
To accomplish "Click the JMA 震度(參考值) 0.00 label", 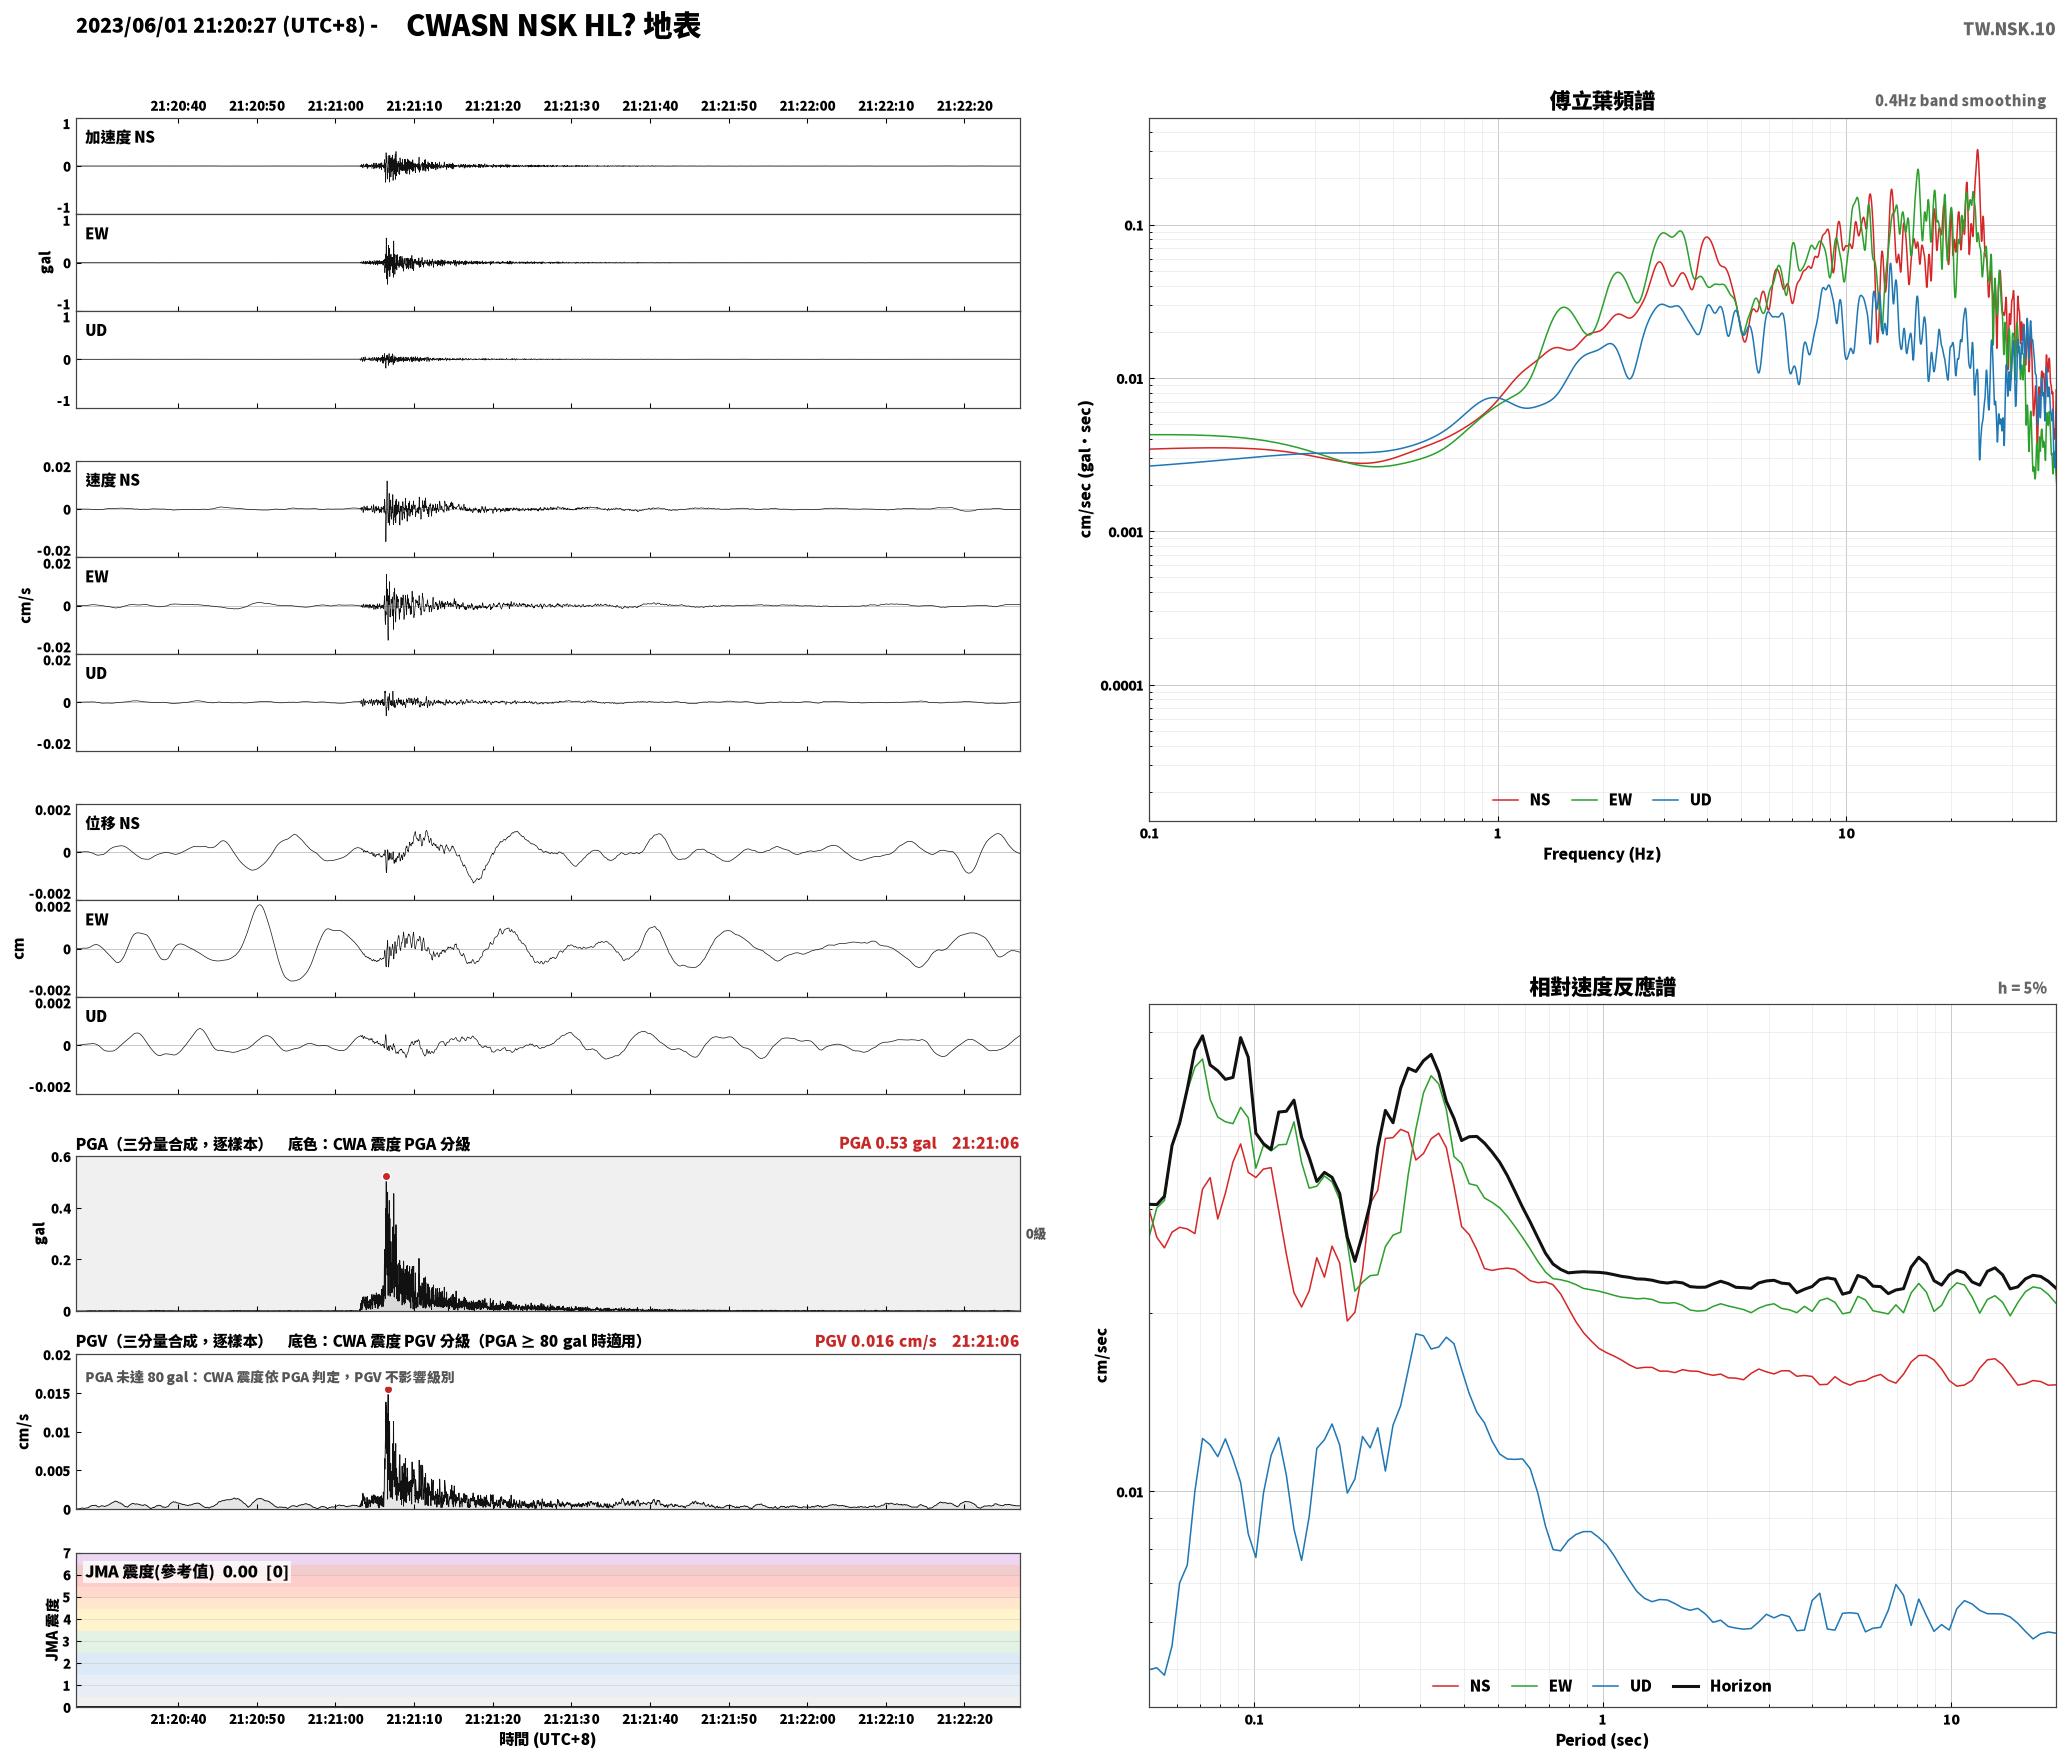I will point(171,1571).
